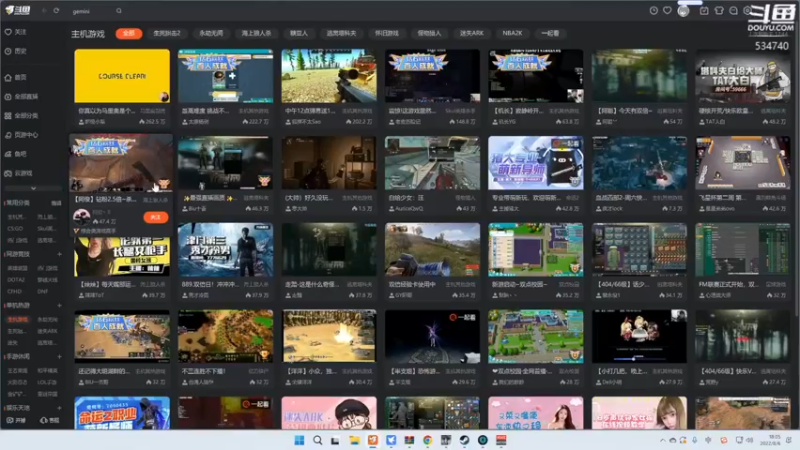800x450 pixels.
Task: Click red highlighted 主机游戏 sidebar link
Action: tap(18, 319)
